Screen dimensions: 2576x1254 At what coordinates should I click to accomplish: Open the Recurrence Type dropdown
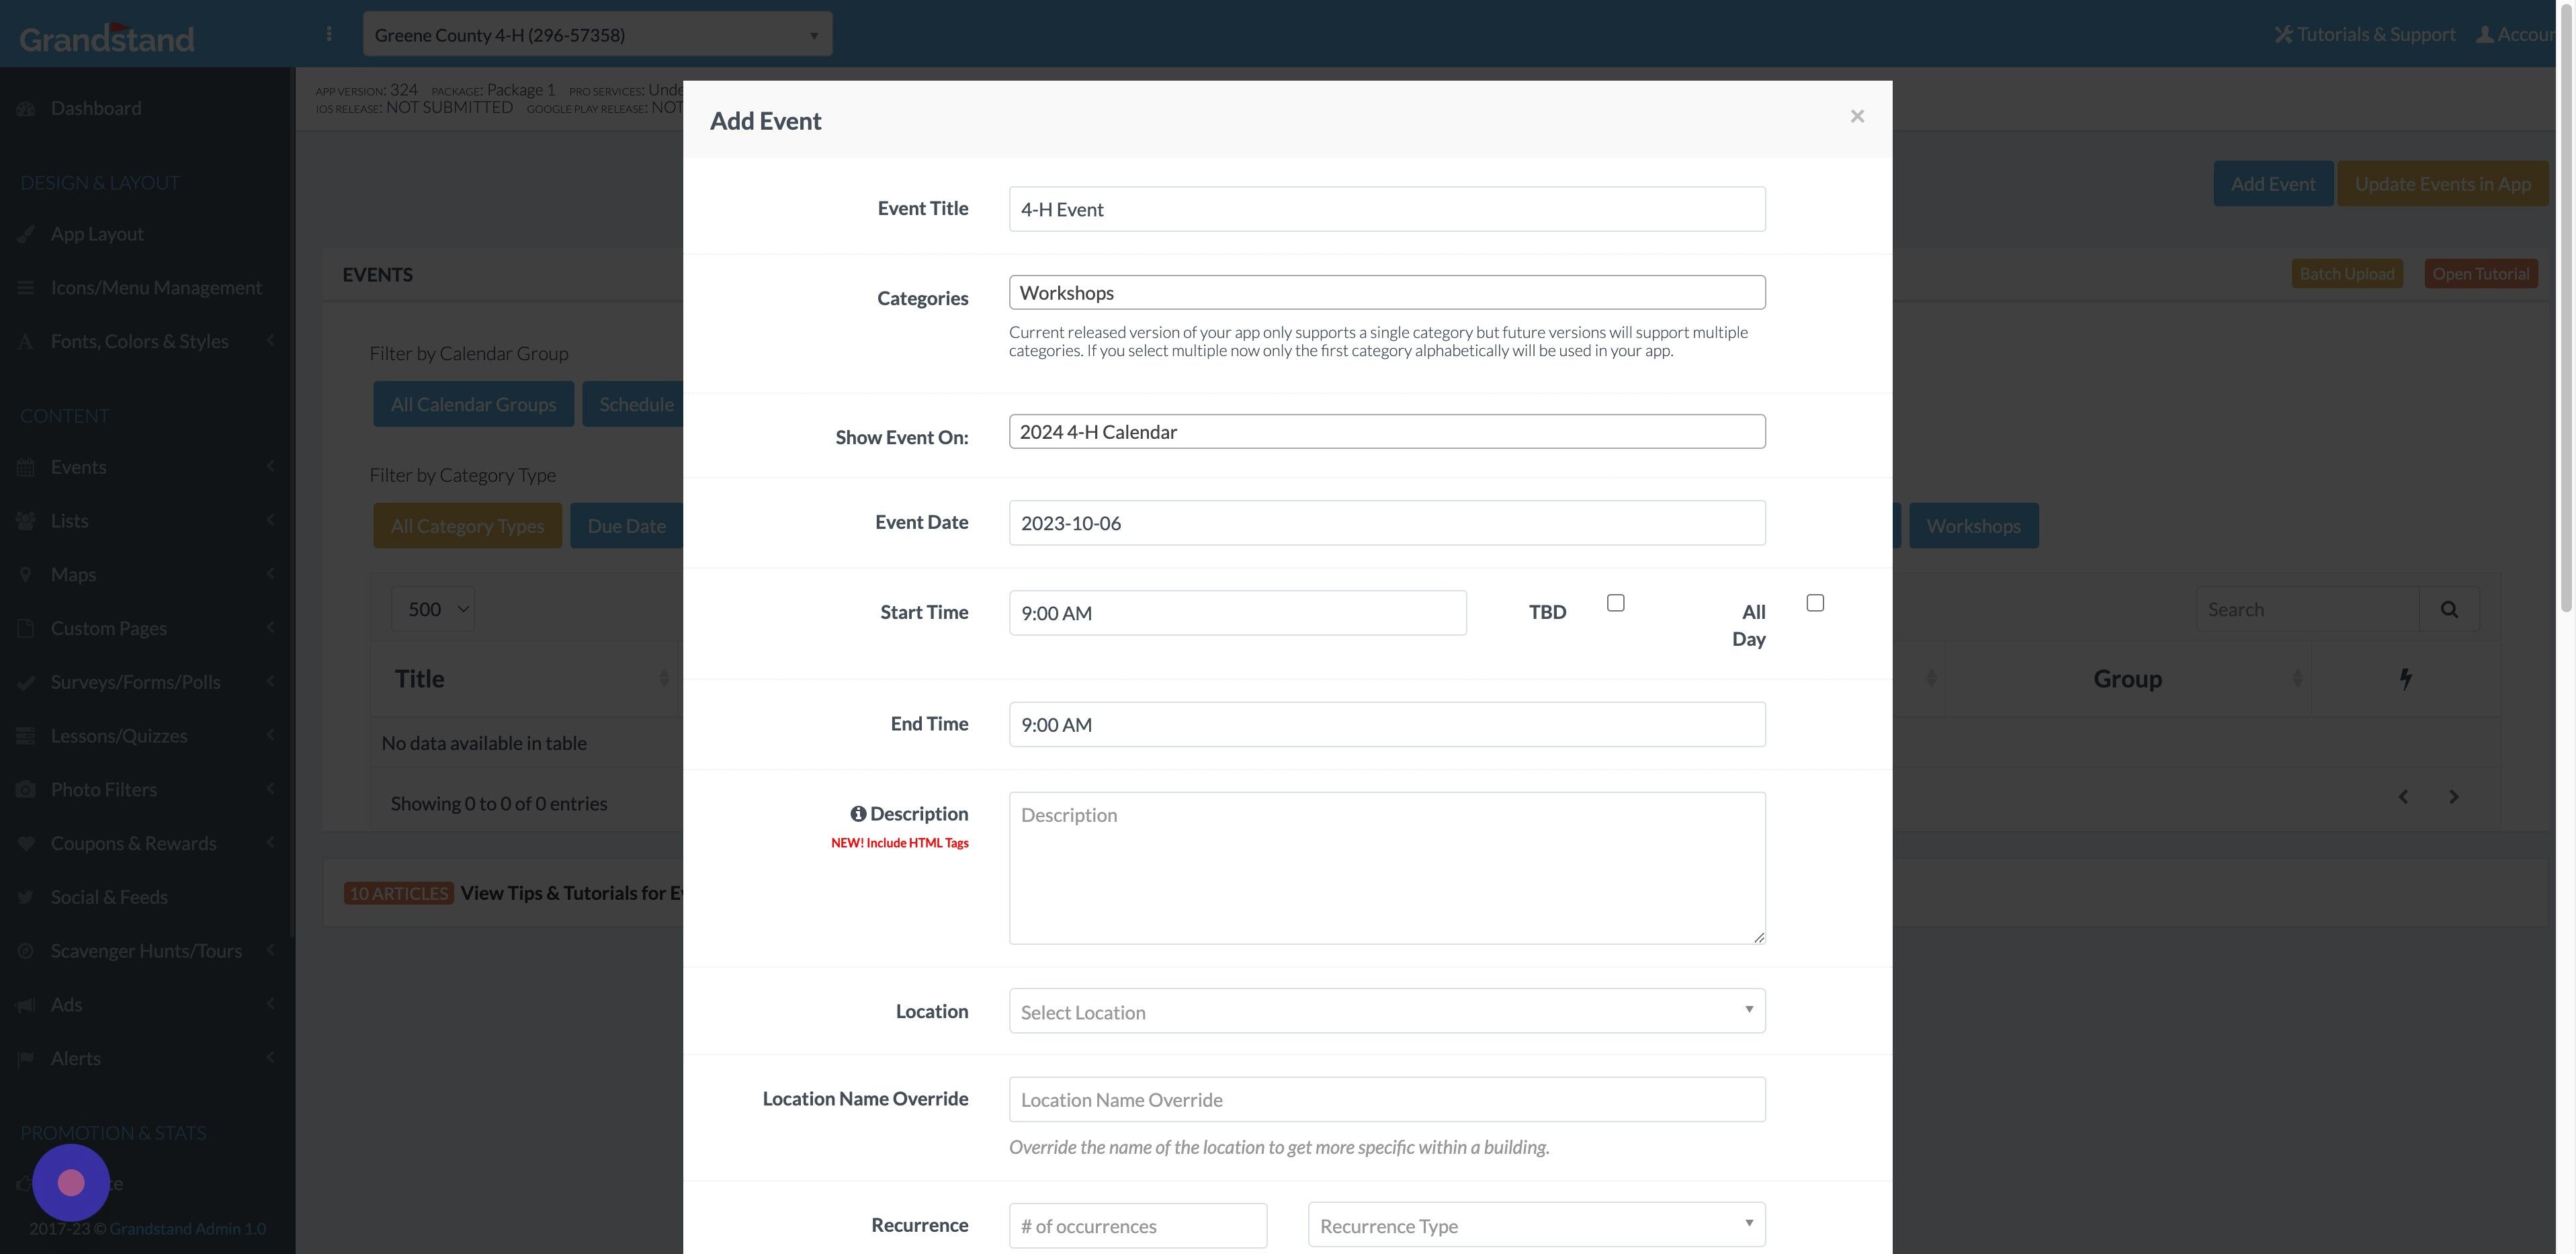(x=1536, y=1225)
